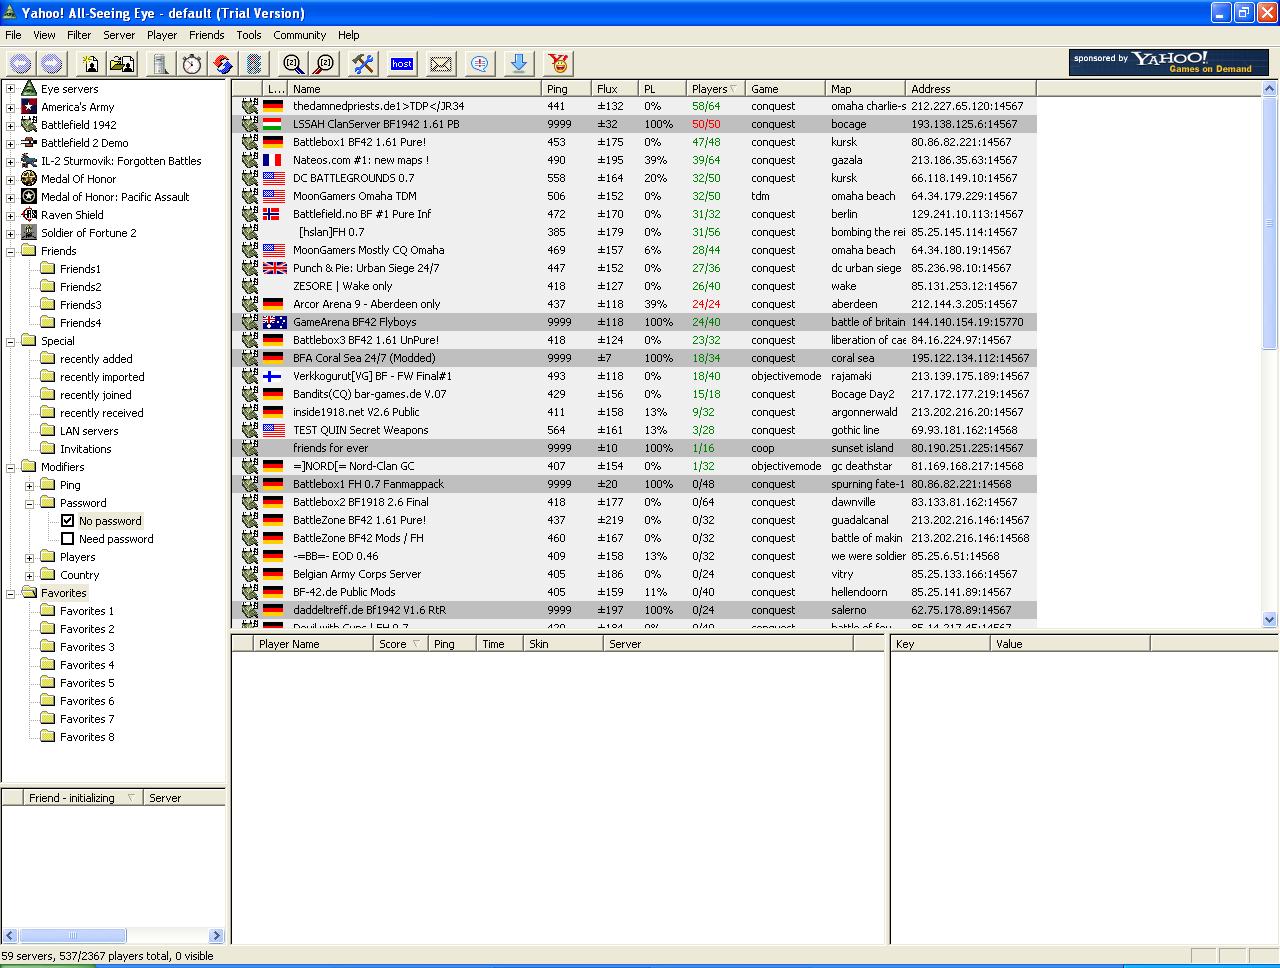1280x968 pixels.
Task: Click the open profile folder icon
Action: (123, 64)
